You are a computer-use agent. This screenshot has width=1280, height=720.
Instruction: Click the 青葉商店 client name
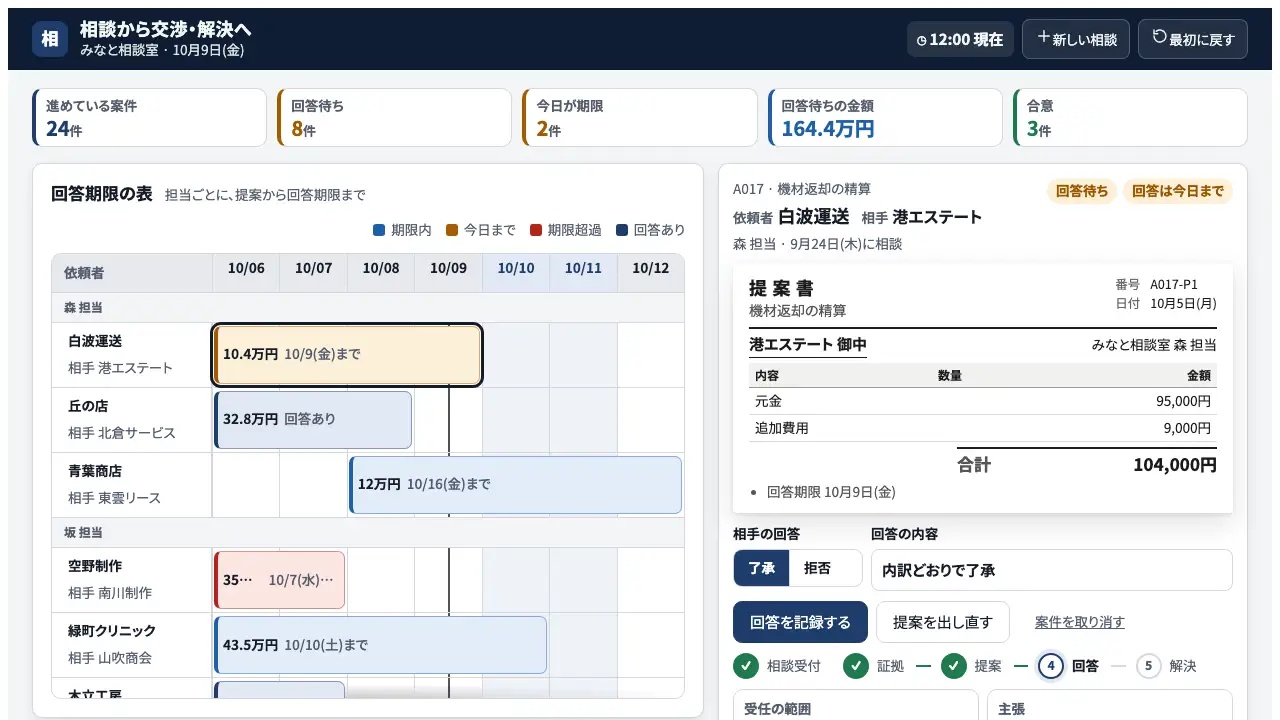pos(95,471)
